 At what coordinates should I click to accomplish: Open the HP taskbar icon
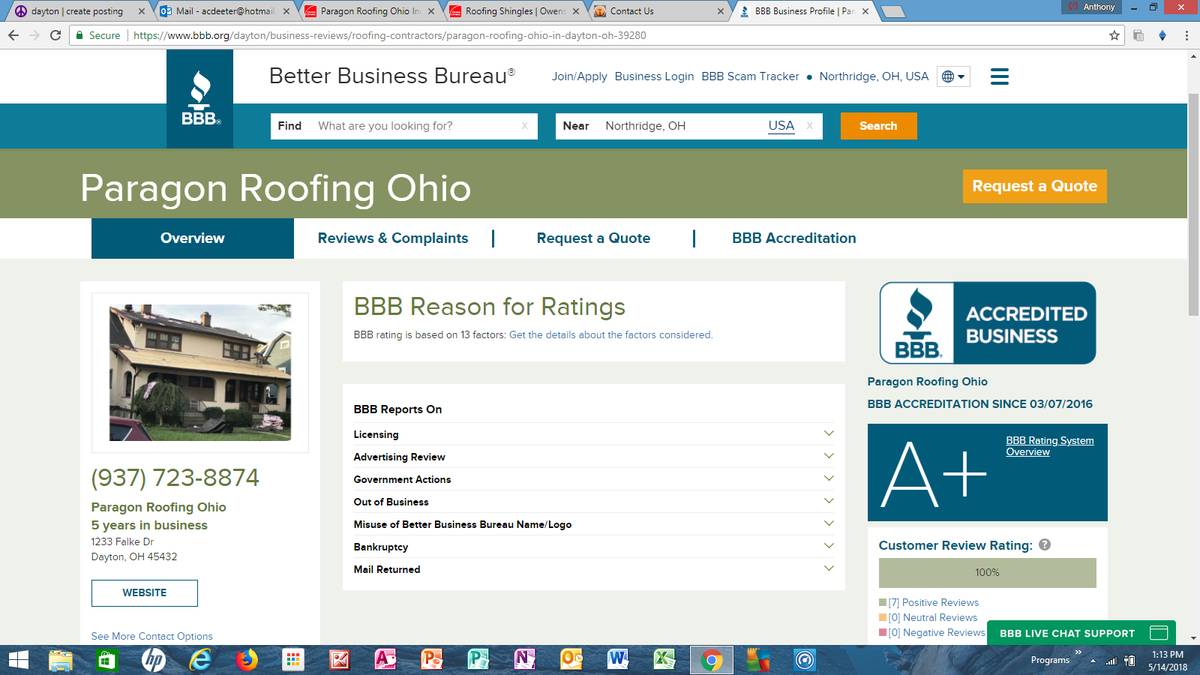pos(154,660)
